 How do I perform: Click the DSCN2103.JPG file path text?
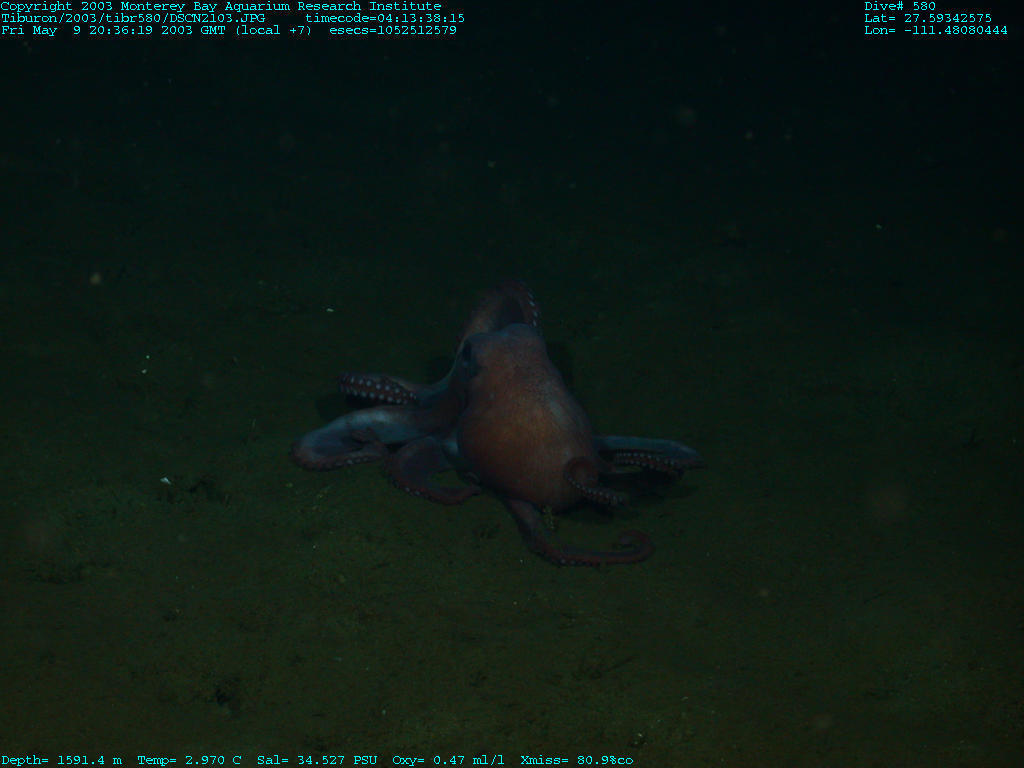(133, 18)
